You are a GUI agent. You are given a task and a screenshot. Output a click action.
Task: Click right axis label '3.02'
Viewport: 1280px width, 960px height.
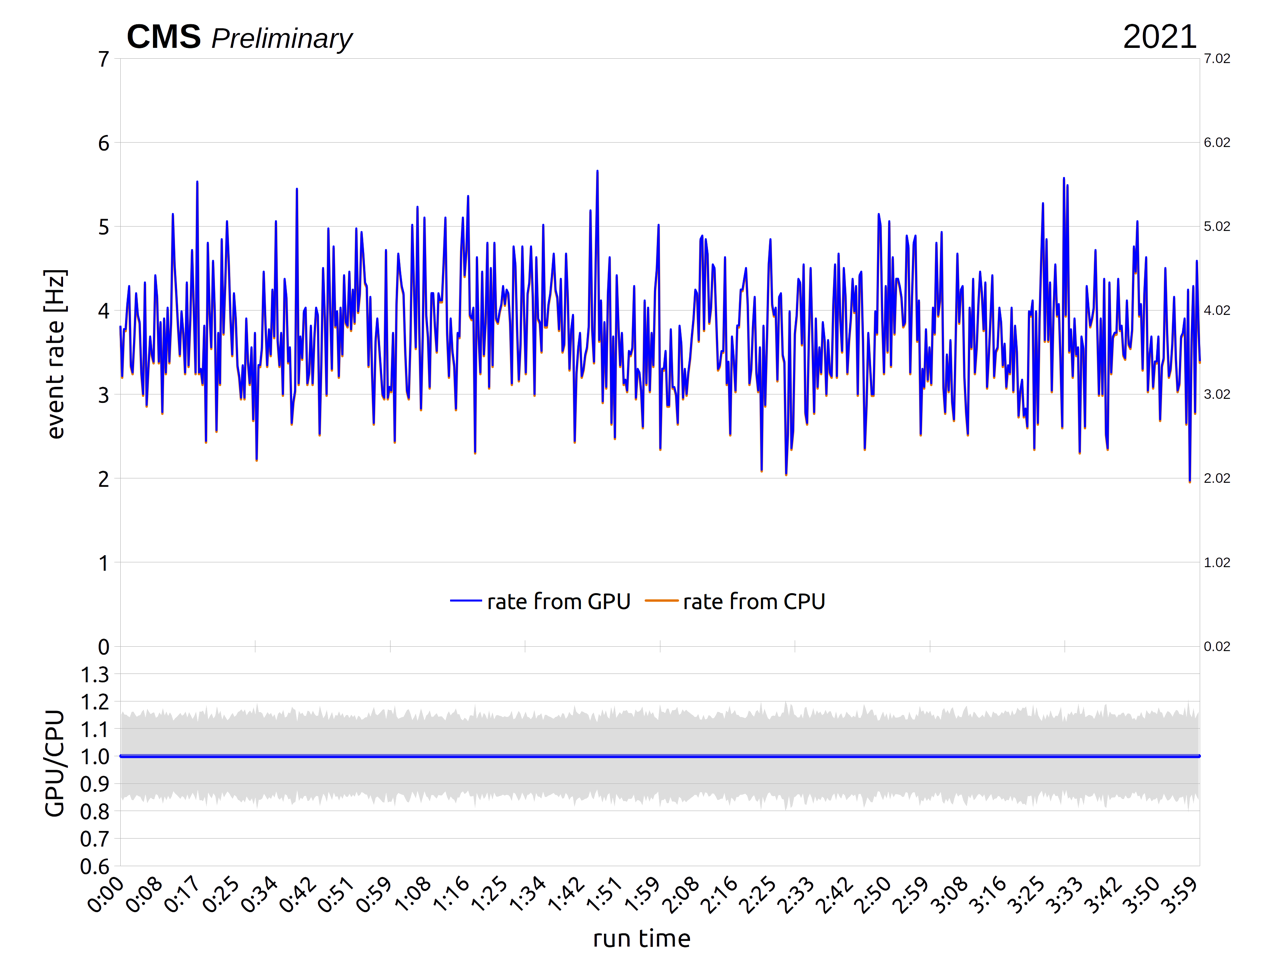1217,394
